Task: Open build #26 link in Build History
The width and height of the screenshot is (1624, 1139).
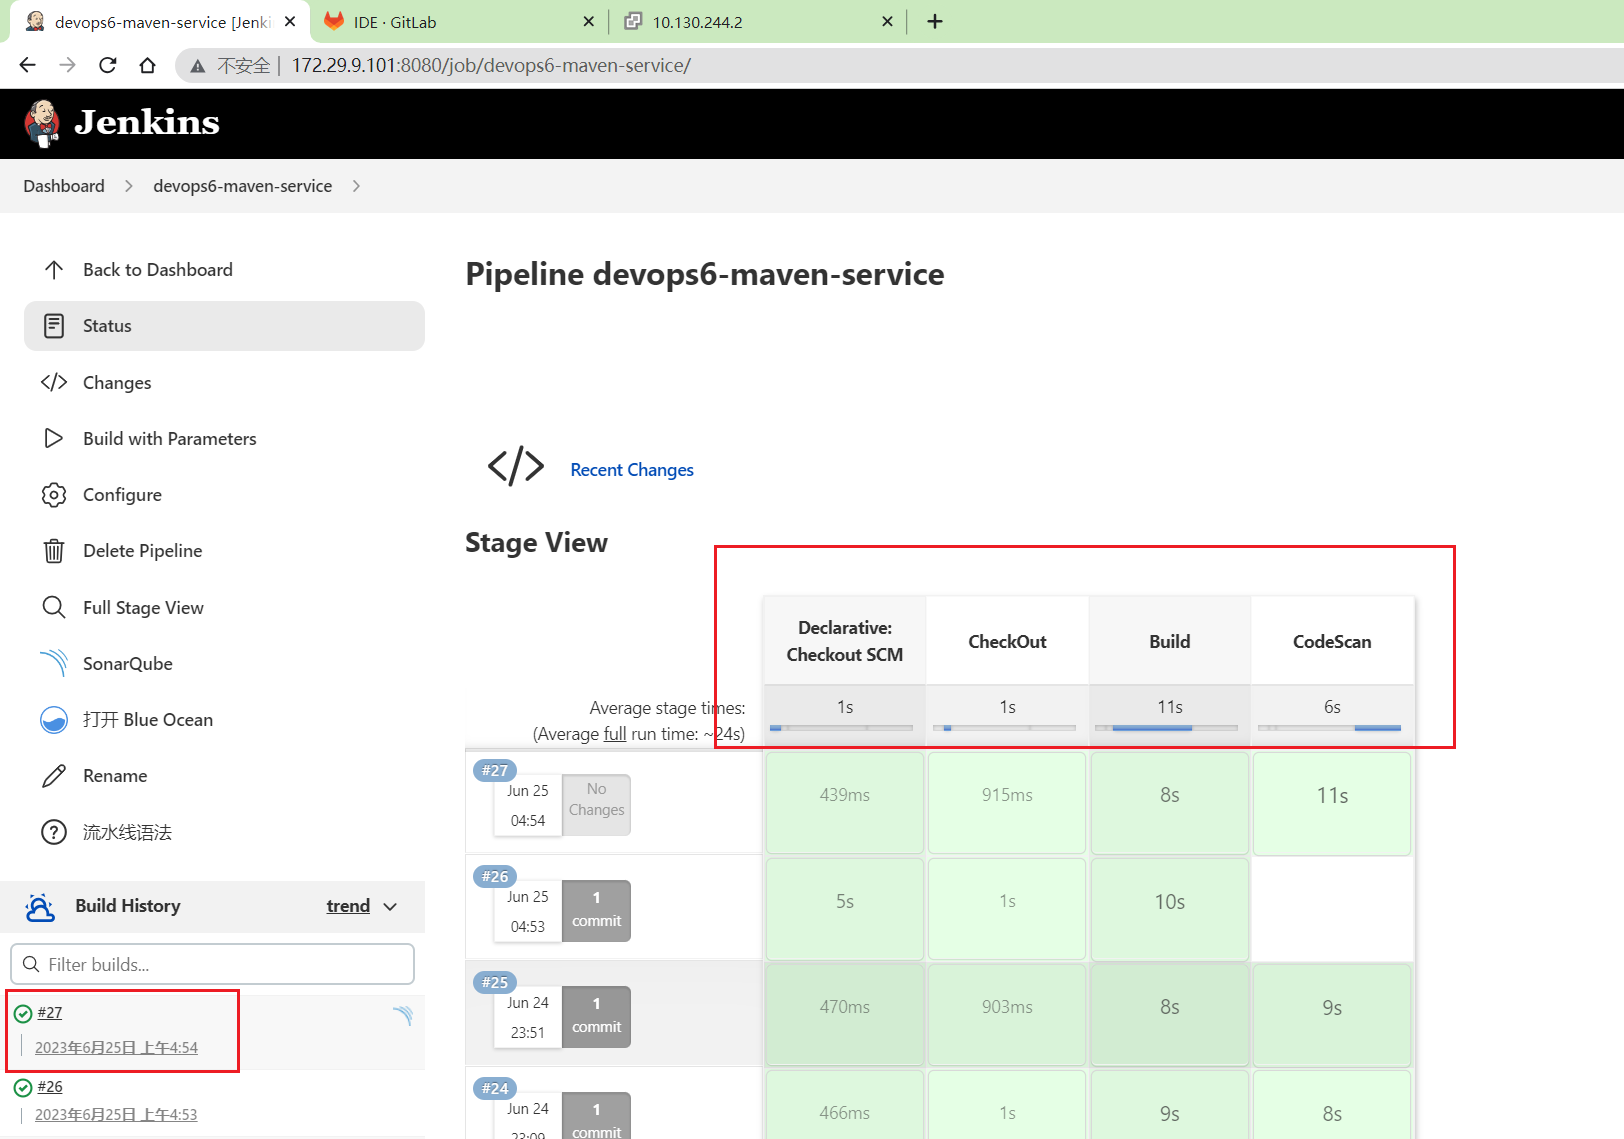Action: click(50, 1087)
